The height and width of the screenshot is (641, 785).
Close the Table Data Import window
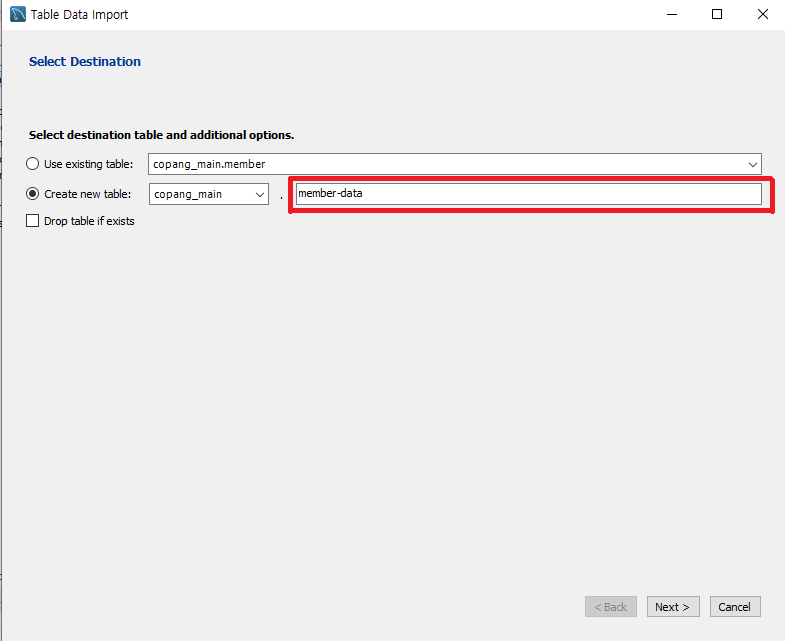[762, 14]
